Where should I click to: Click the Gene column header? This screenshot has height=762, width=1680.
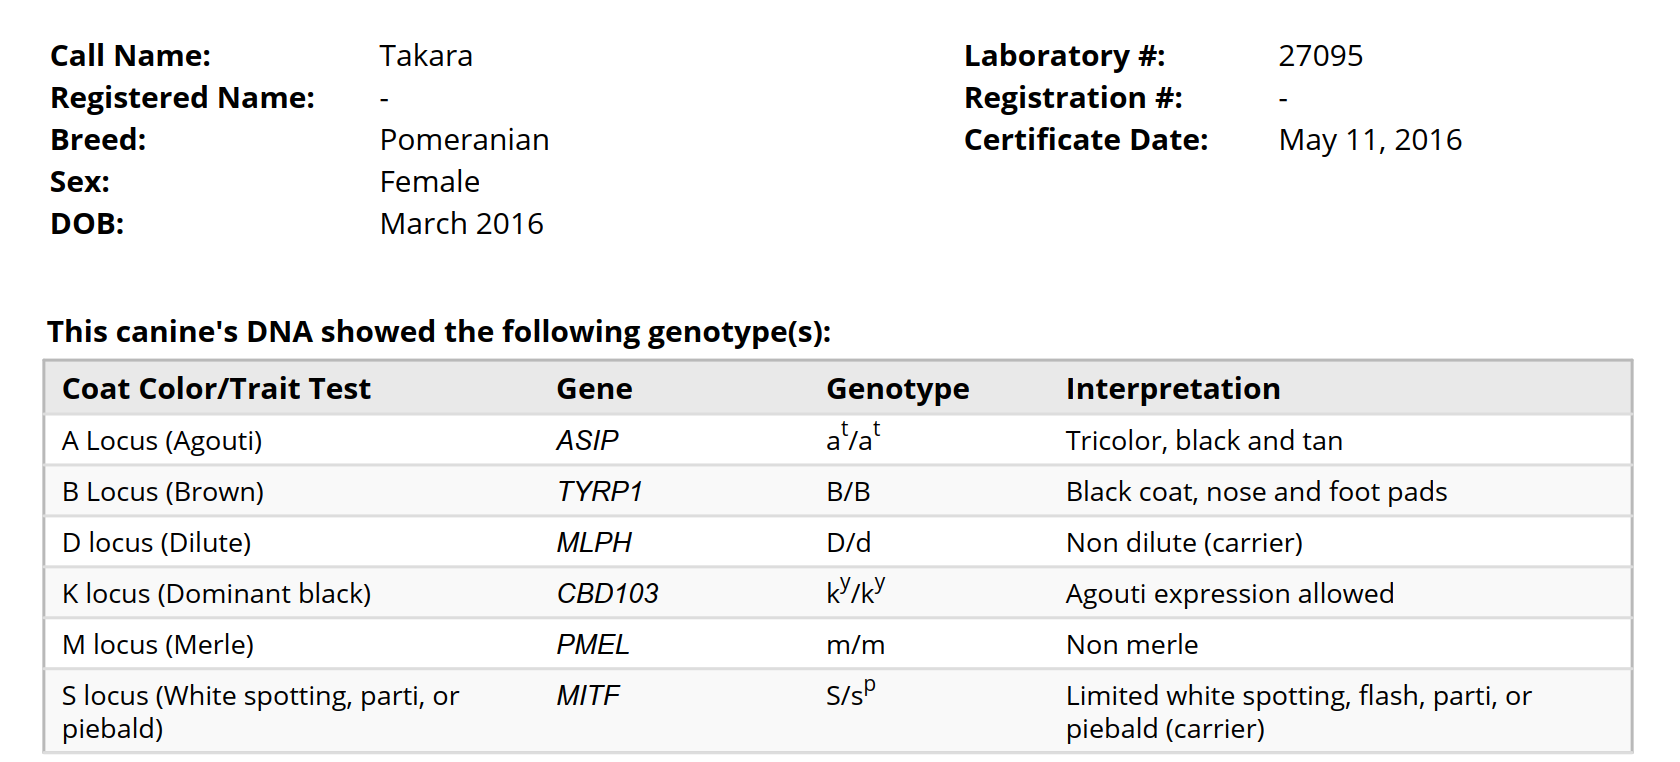pos(594,389)
